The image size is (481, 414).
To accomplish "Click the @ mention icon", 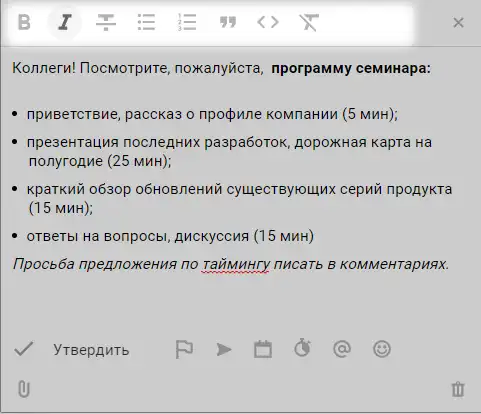I will (x=342, y=349).
